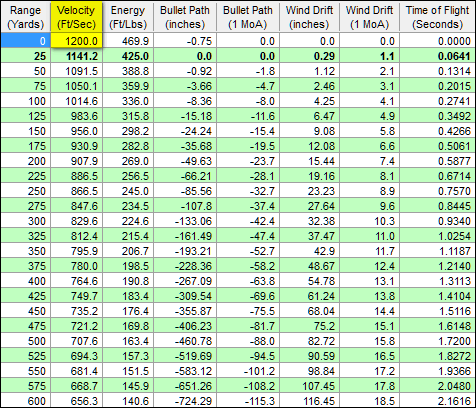The height and width of the screenshot is (408, 476).
Task: Select bullet path MoA -101.2 cell
Action: click(248, 371)
